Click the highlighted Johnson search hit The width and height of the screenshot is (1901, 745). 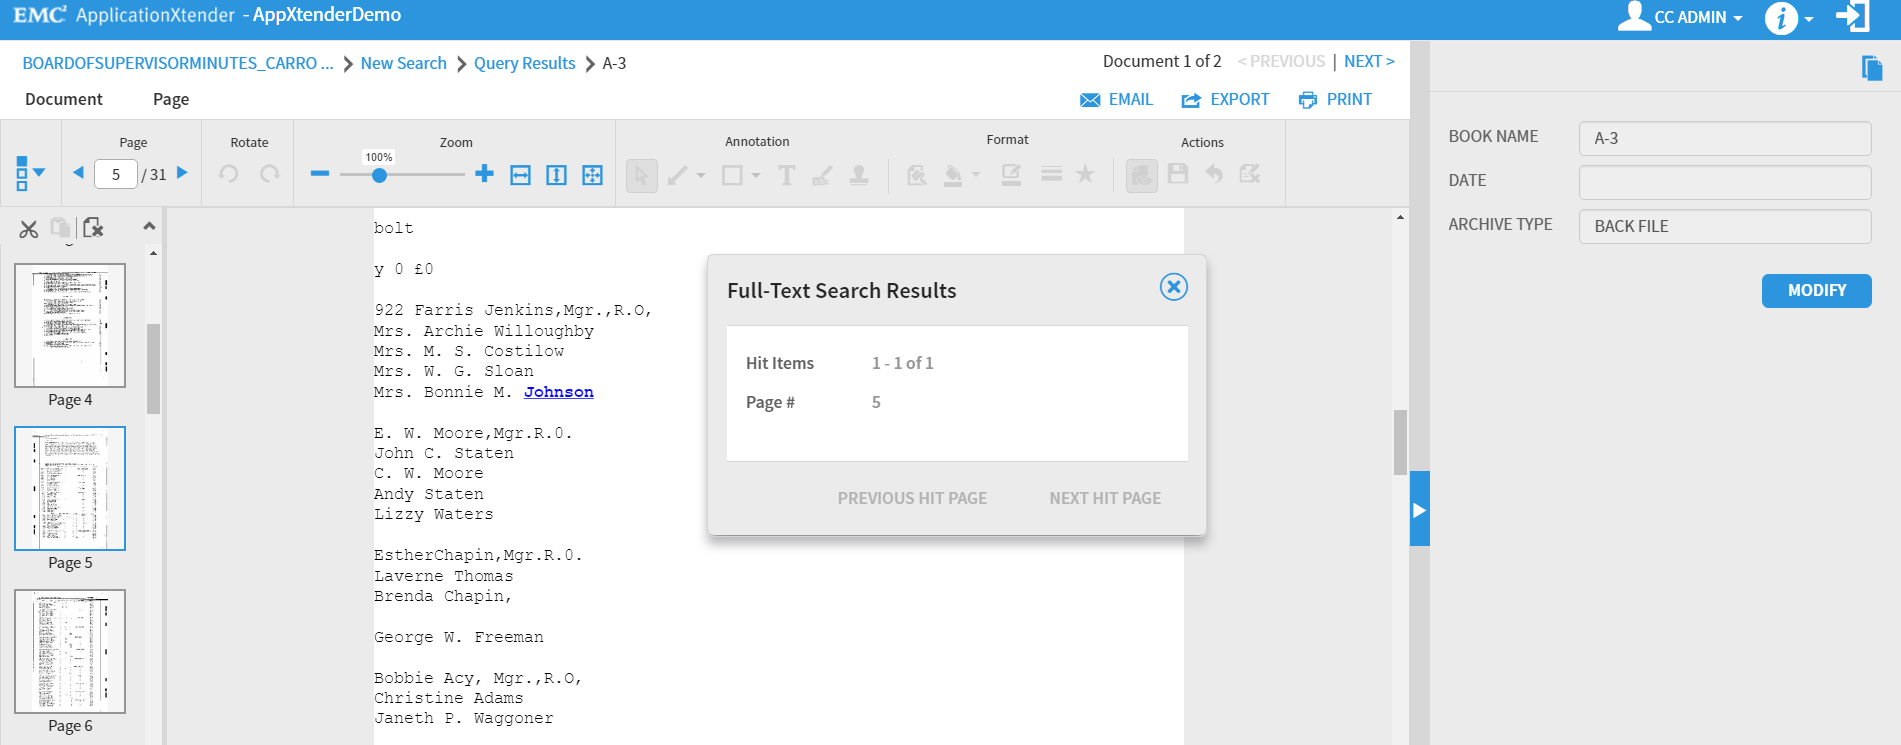559,392
